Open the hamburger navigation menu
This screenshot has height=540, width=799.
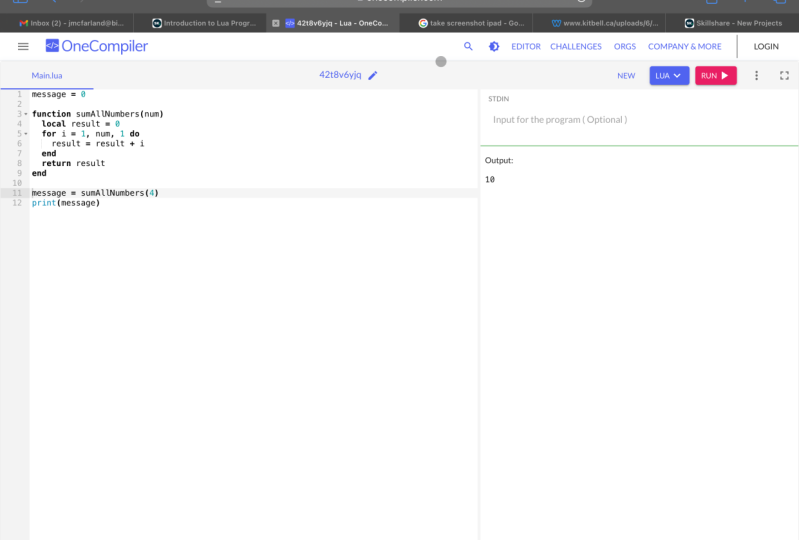click(x=23, y=47)
